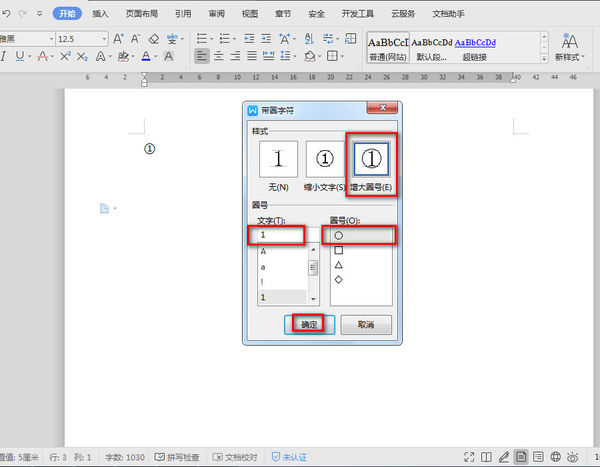Screen dimensions: 600x467
Task: Expand the 新样式 dropdown
Action: tap(571, 57)
